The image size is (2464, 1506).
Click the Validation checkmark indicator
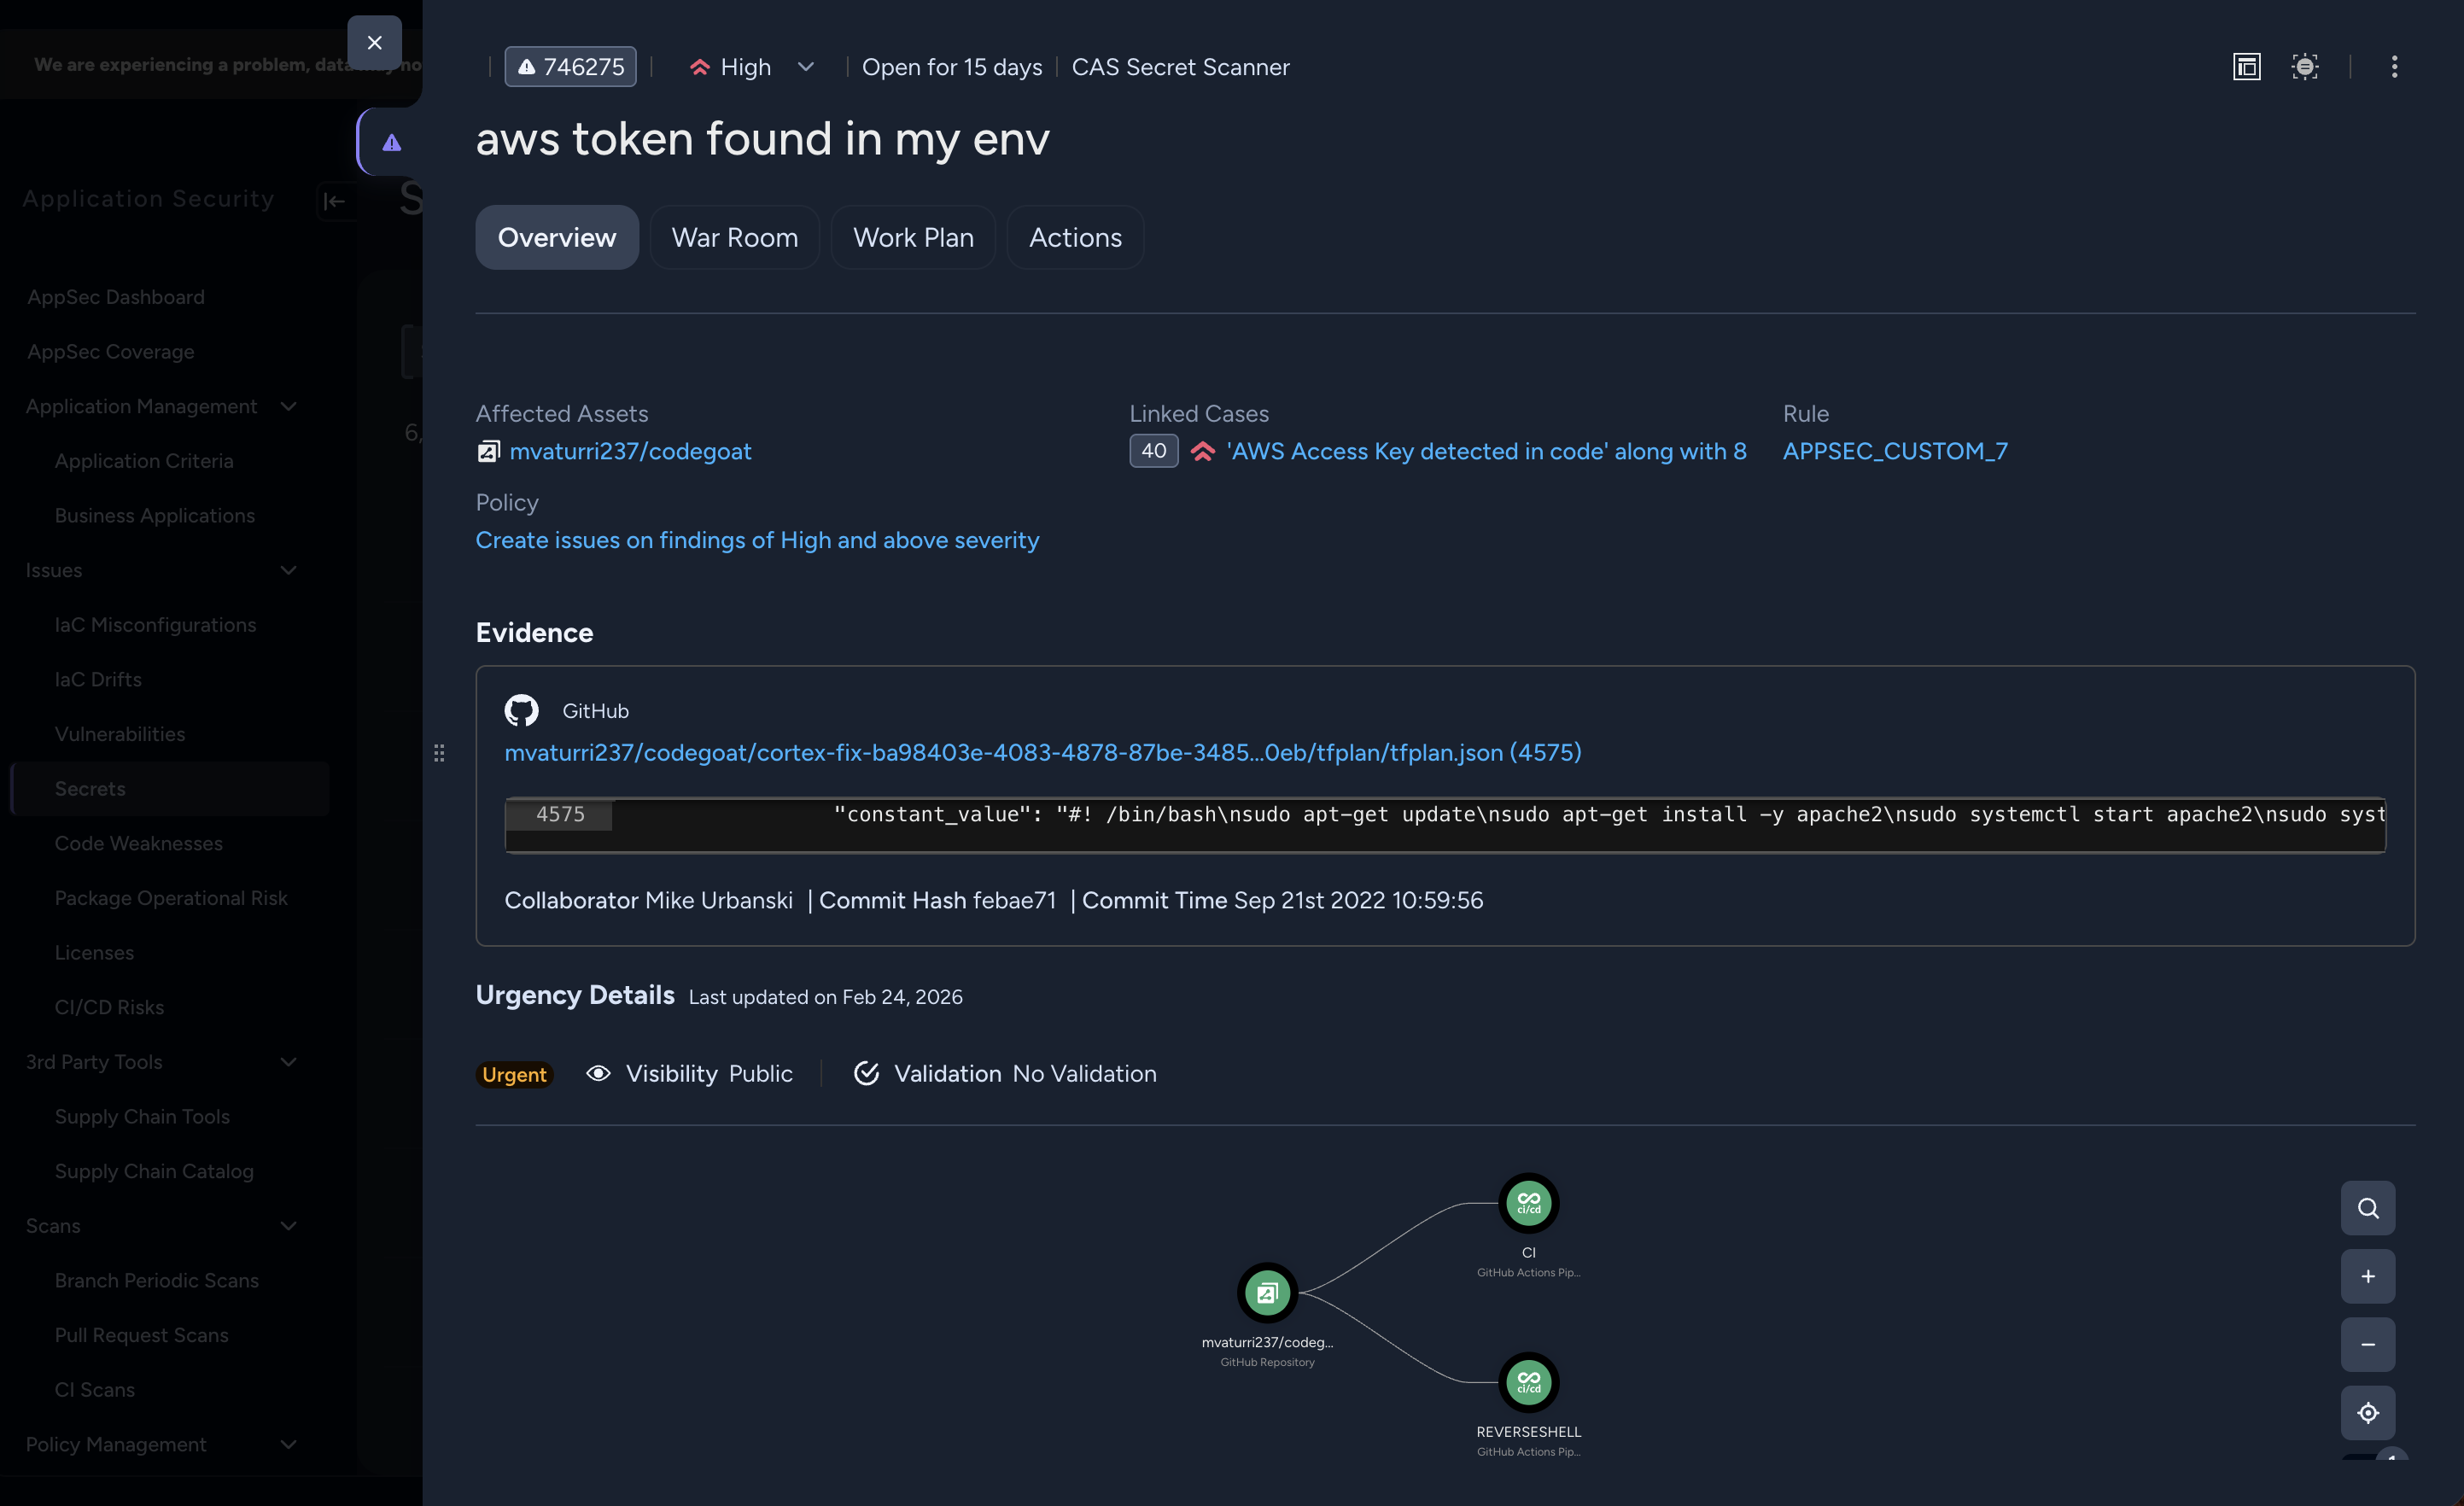click(x=866, y=1072)
